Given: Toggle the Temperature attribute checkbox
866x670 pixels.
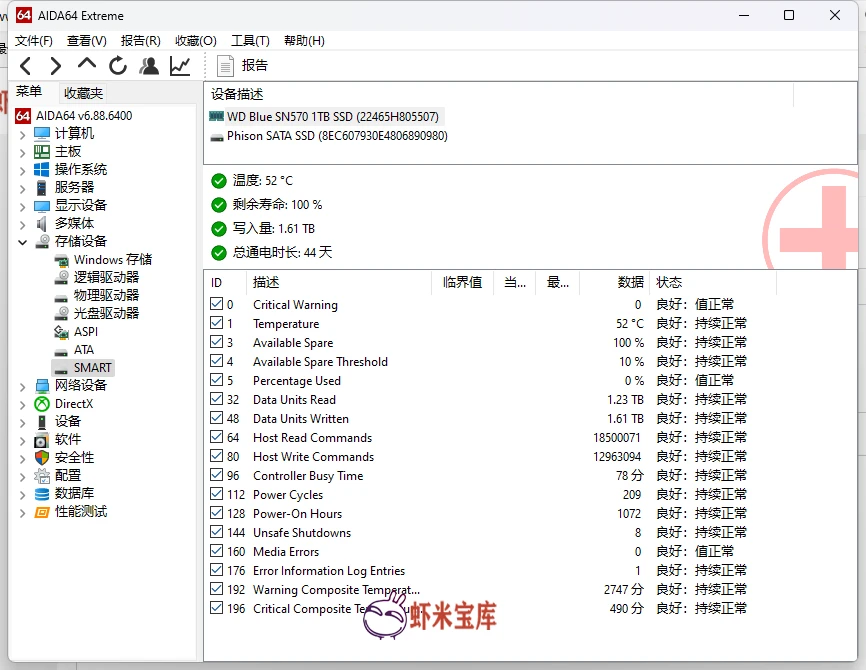Looking at the screenshot, I should (x=216, y=323).
